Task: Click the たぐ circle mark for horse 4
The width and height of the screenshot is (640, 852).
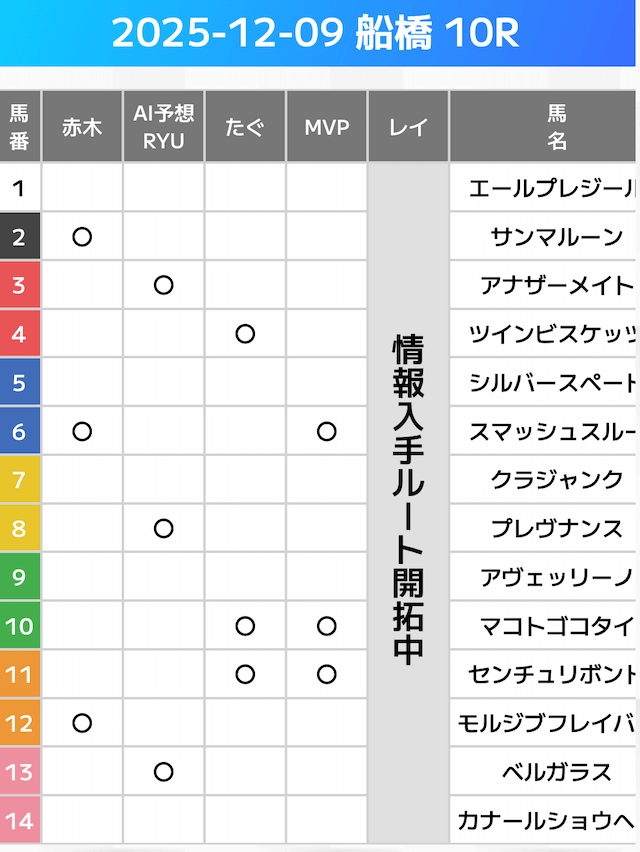Action: click(x=245, y=334)
